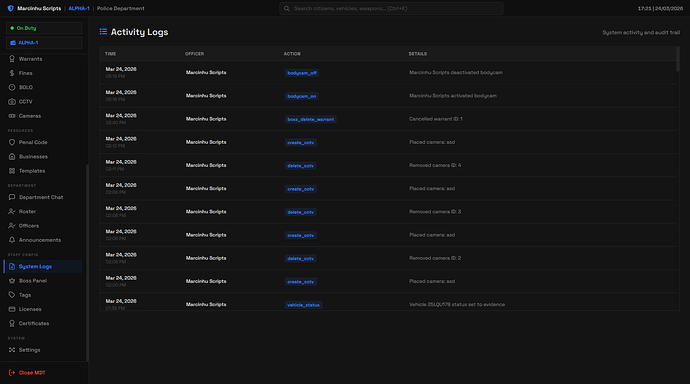This screenshot has height=384, width=690.
Task: Open the Licenses page
Action: coord(43,309)
